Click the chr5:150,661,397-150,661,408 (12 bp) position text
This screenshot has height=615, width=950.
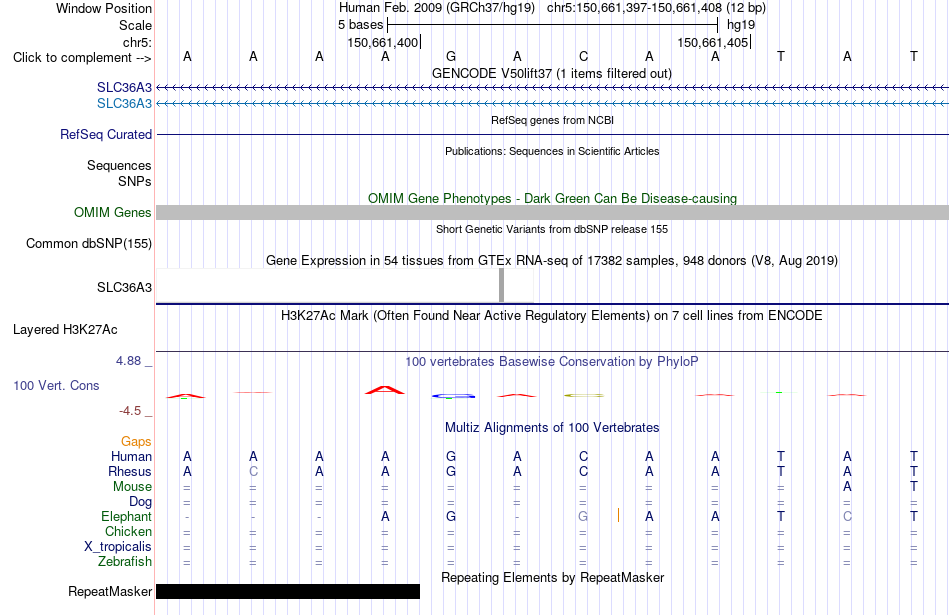click(656, 8)
